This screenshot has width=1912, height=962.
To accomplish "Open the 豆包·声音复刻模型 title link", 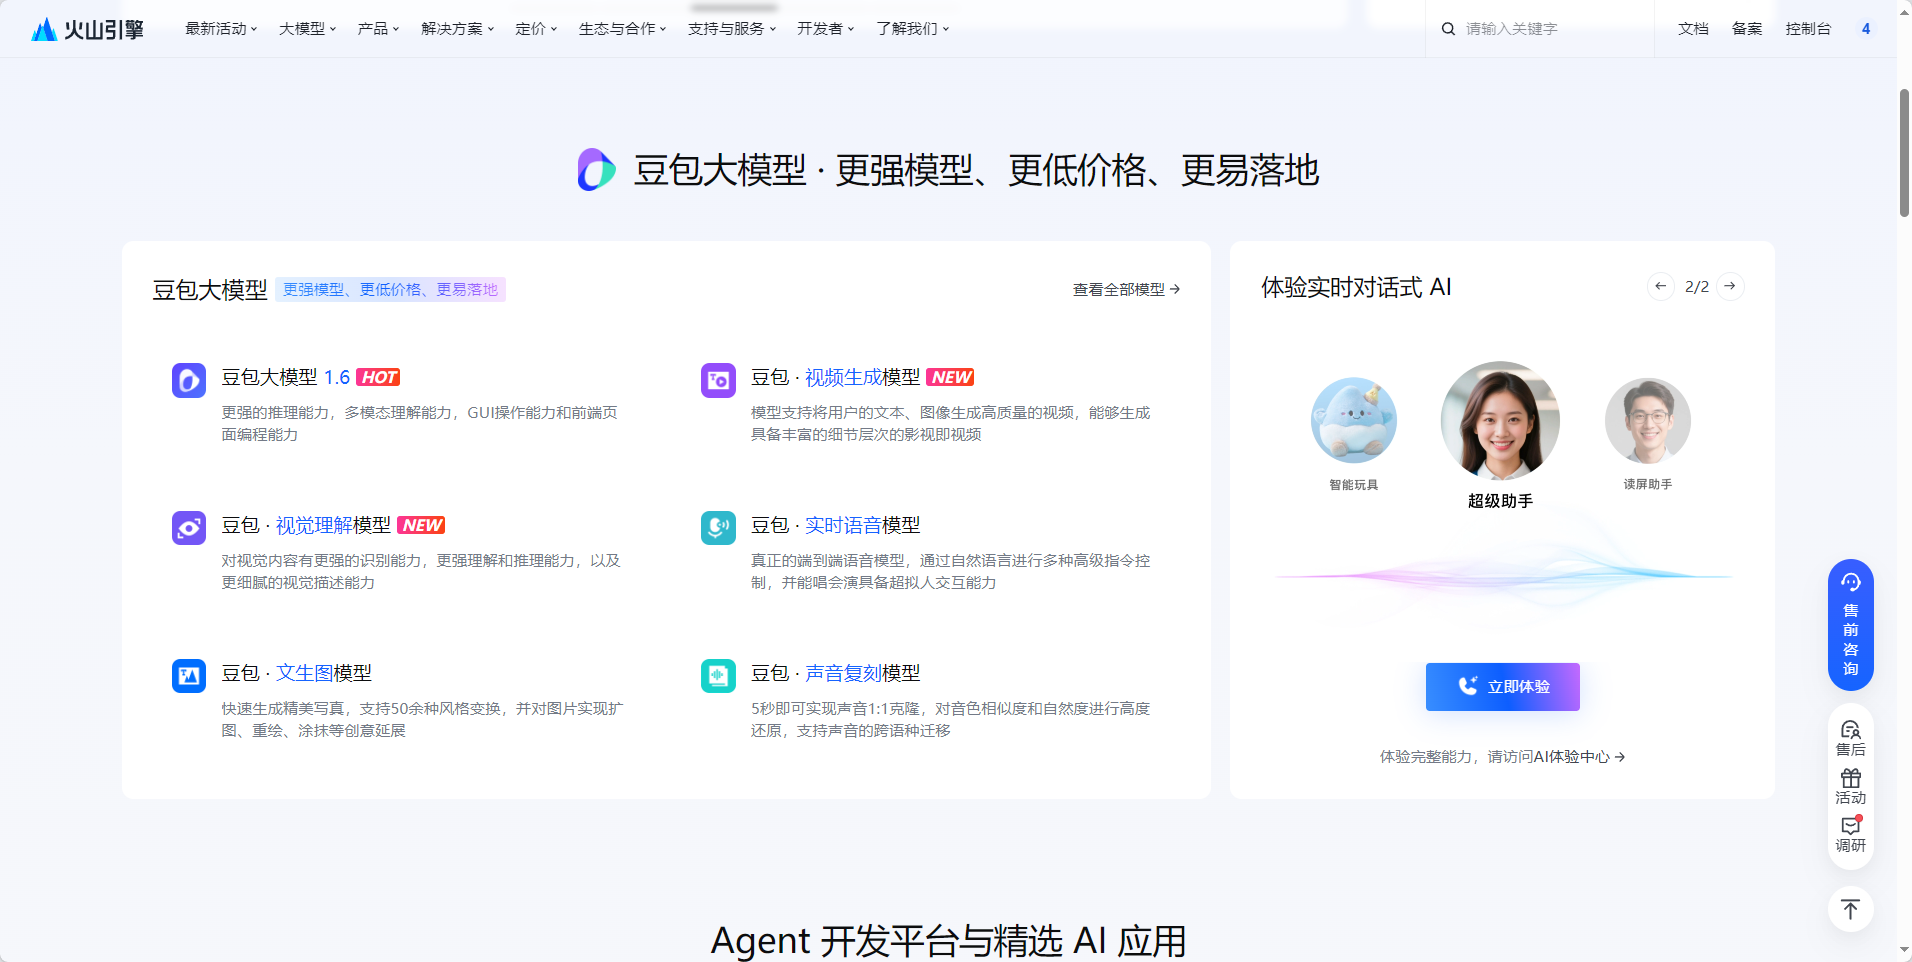I will (835, 673).
